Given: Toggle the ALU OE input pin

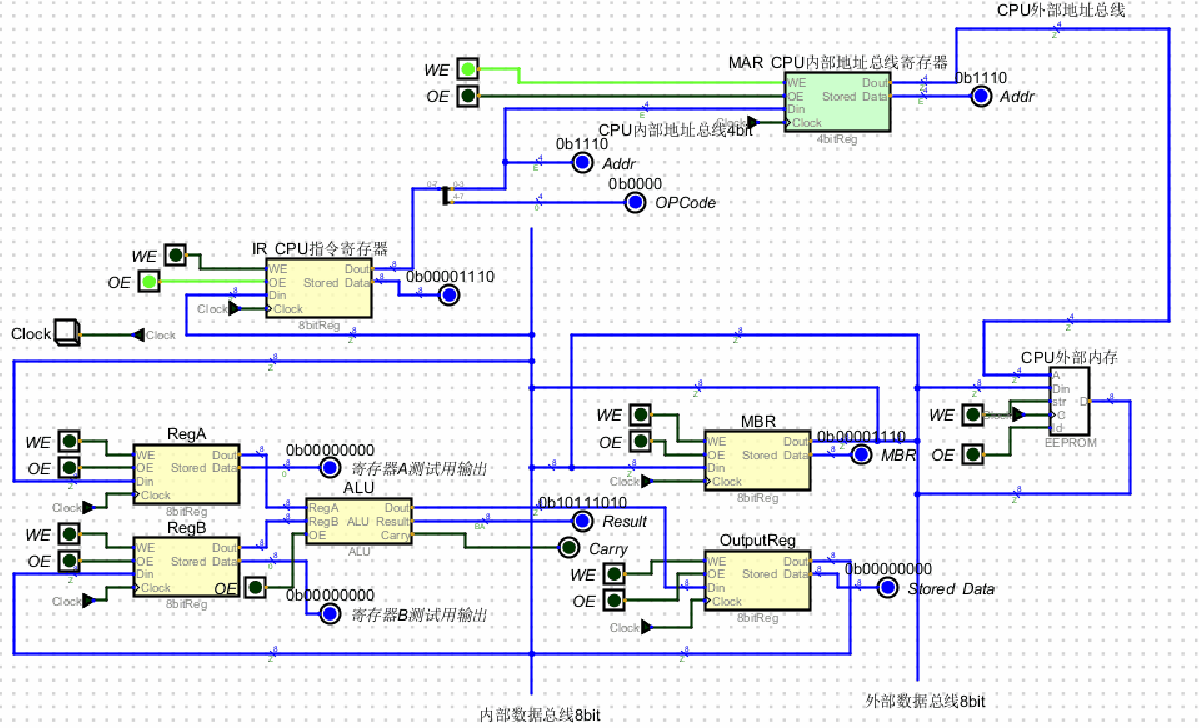Looking at the screenshot, I should coord(255,587).
